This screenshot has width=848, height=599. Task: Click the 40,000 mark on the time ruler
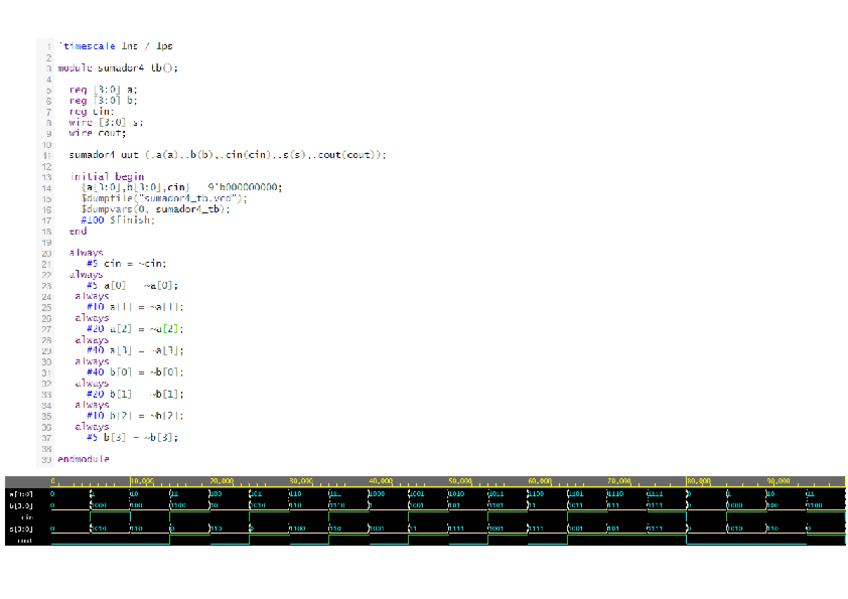[380, 480]
